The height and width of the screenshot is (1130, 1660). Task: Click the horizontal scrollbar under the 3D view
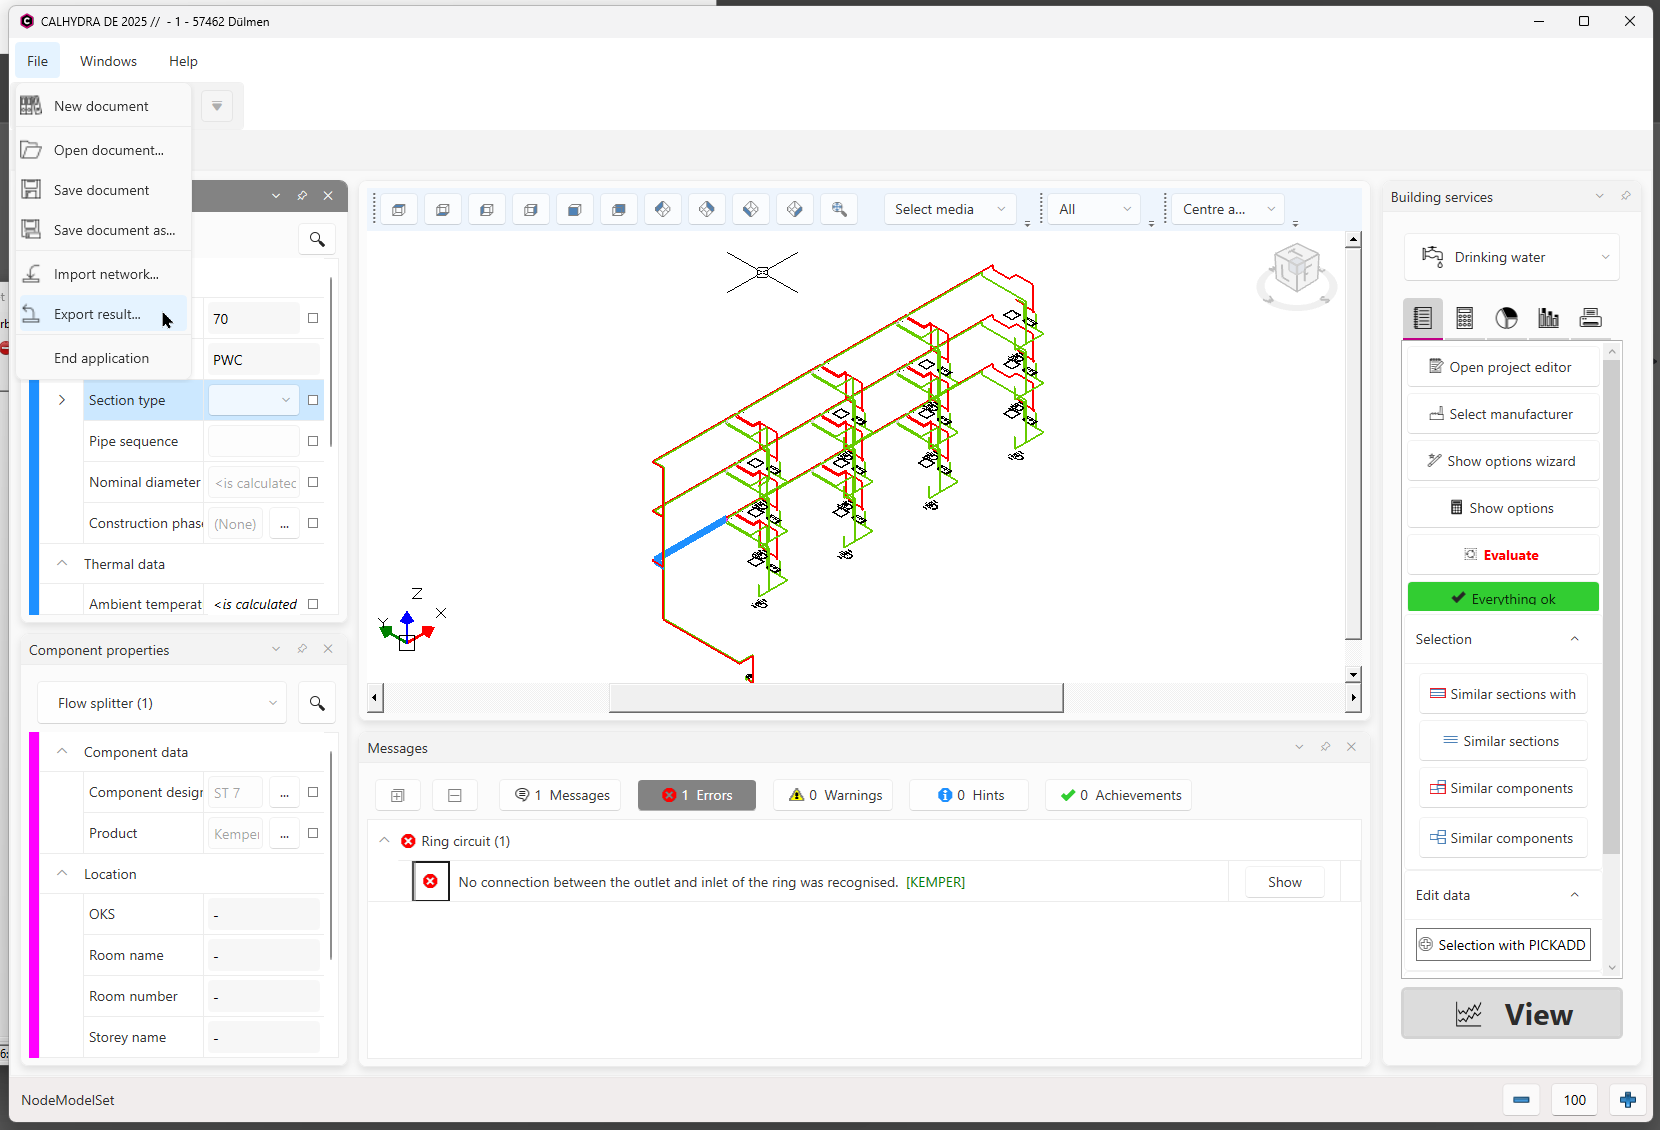point(836,698)
